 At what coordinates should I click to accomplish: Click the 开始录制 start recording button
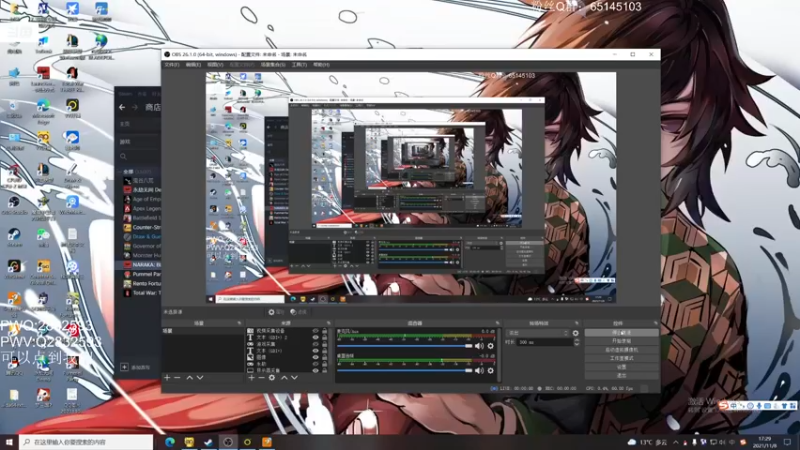(621, 341)
